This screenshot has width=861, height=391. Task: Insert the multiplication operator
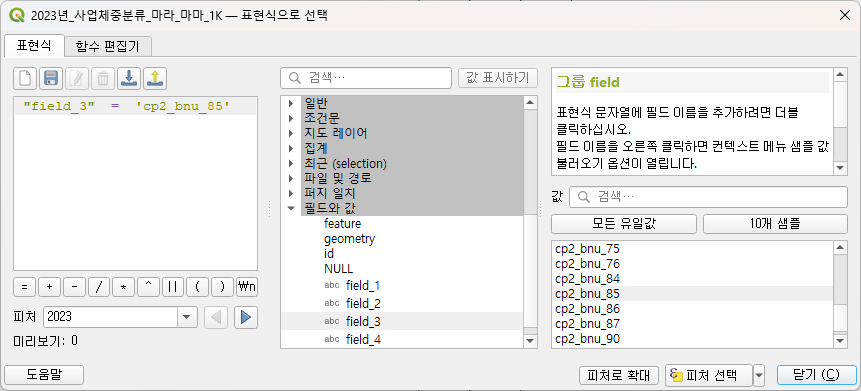click(x=124, y=287)
